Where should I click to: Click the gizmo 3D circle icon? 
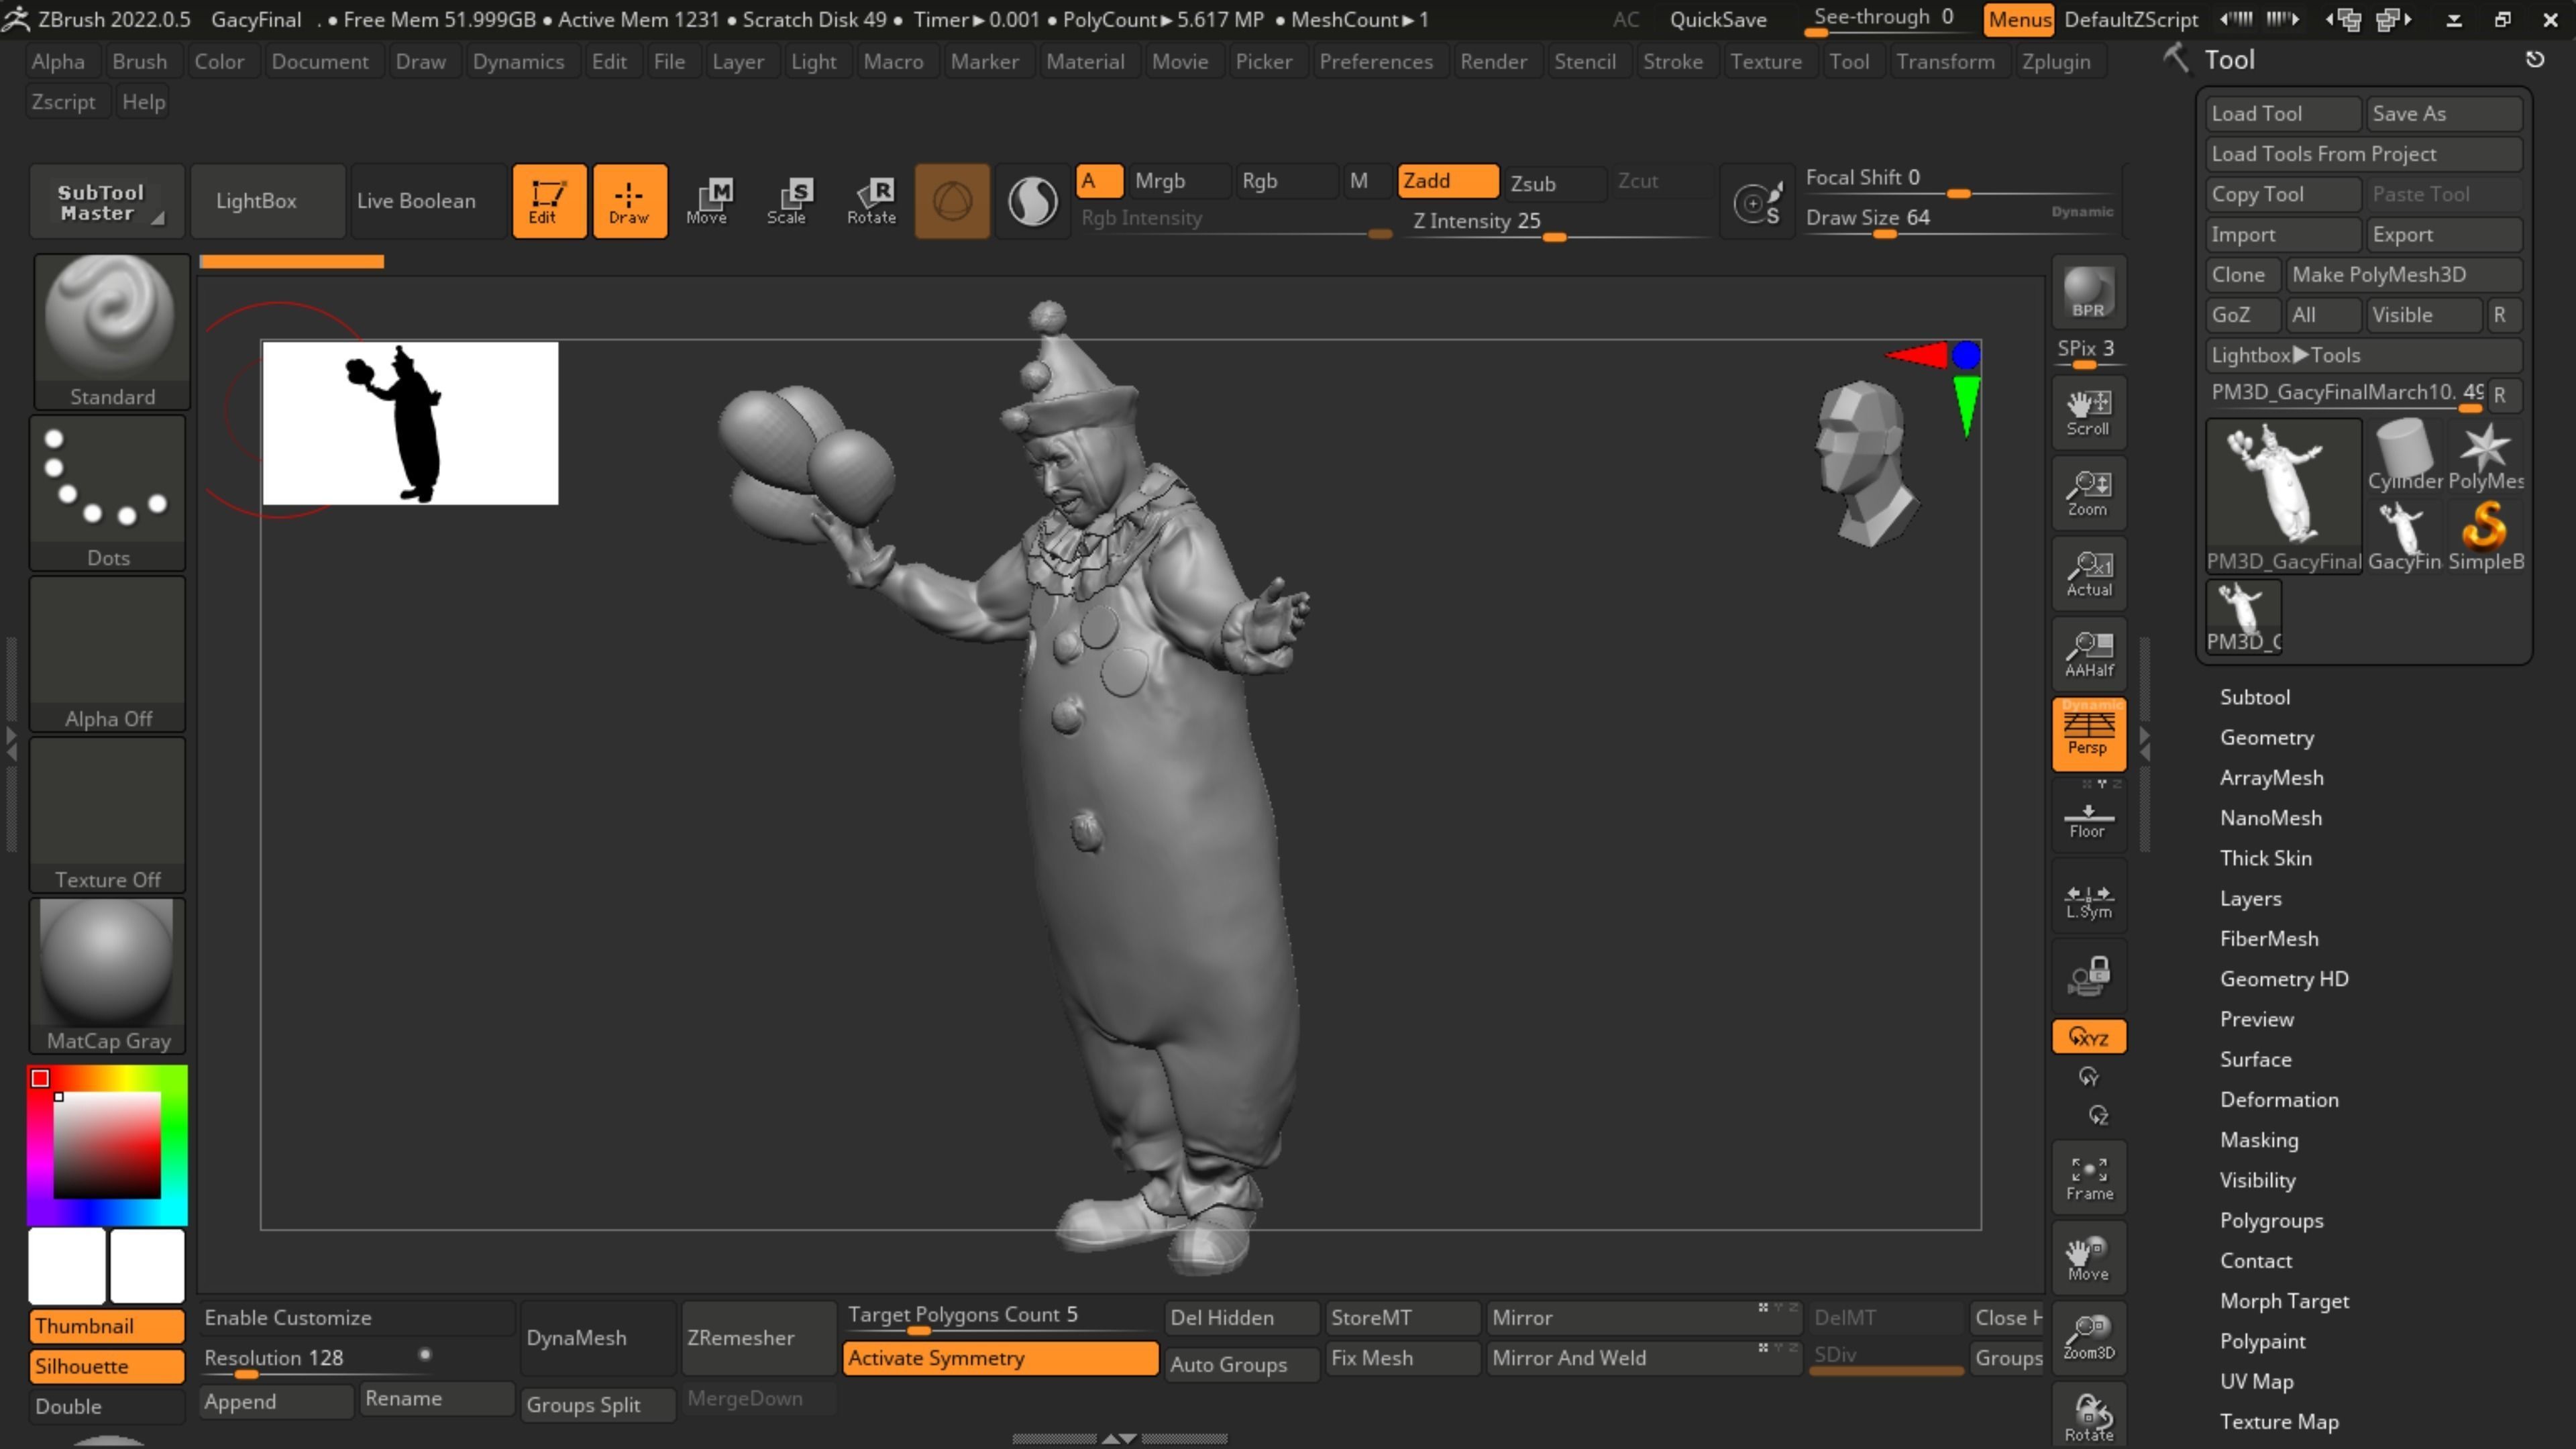(x=952, y=201)
